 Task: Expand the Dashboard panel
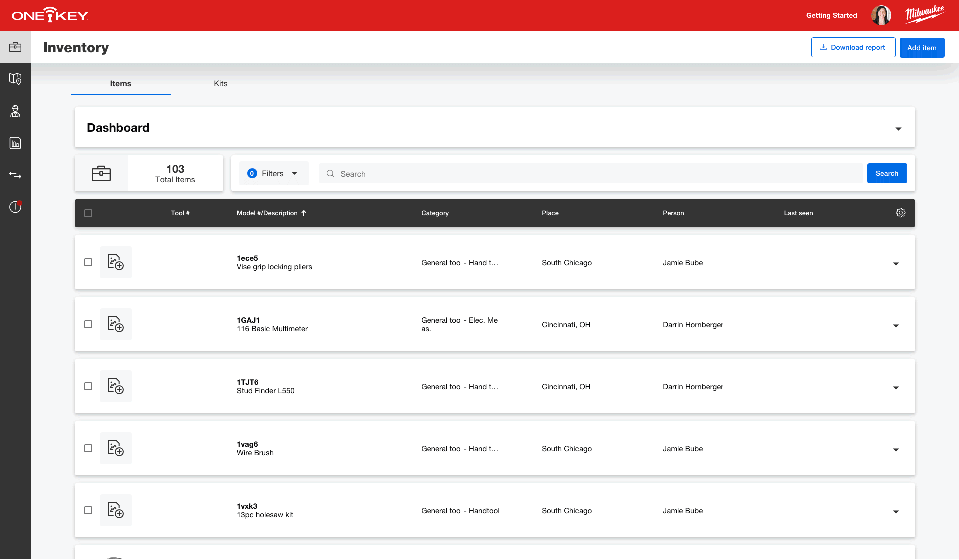(897, 129)
